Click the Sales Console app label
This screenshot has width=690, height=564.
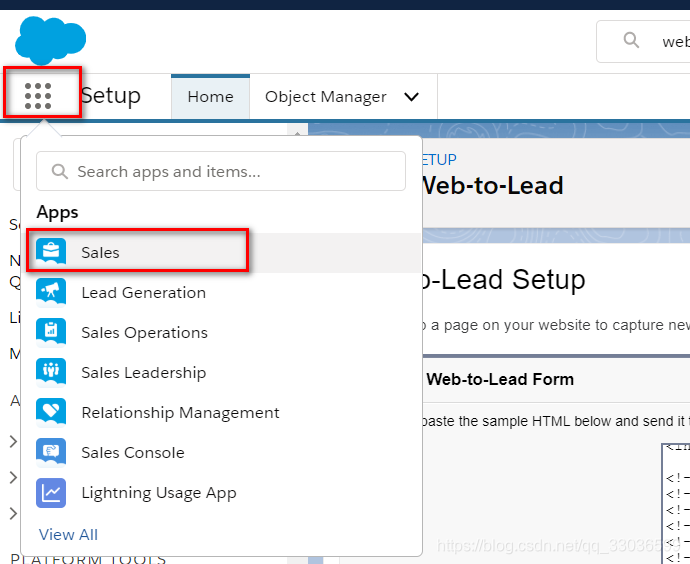click(133, 453)
